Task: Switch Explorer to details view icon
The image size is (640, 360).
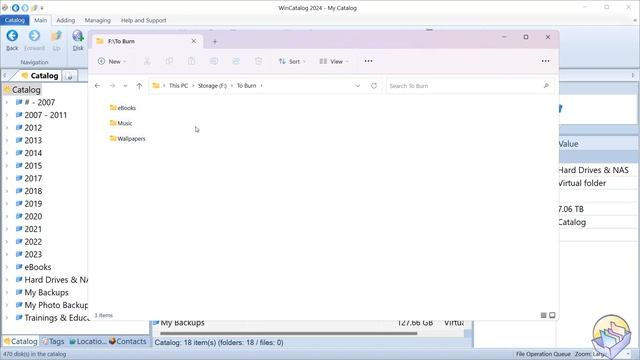Action: click(543, 315)
